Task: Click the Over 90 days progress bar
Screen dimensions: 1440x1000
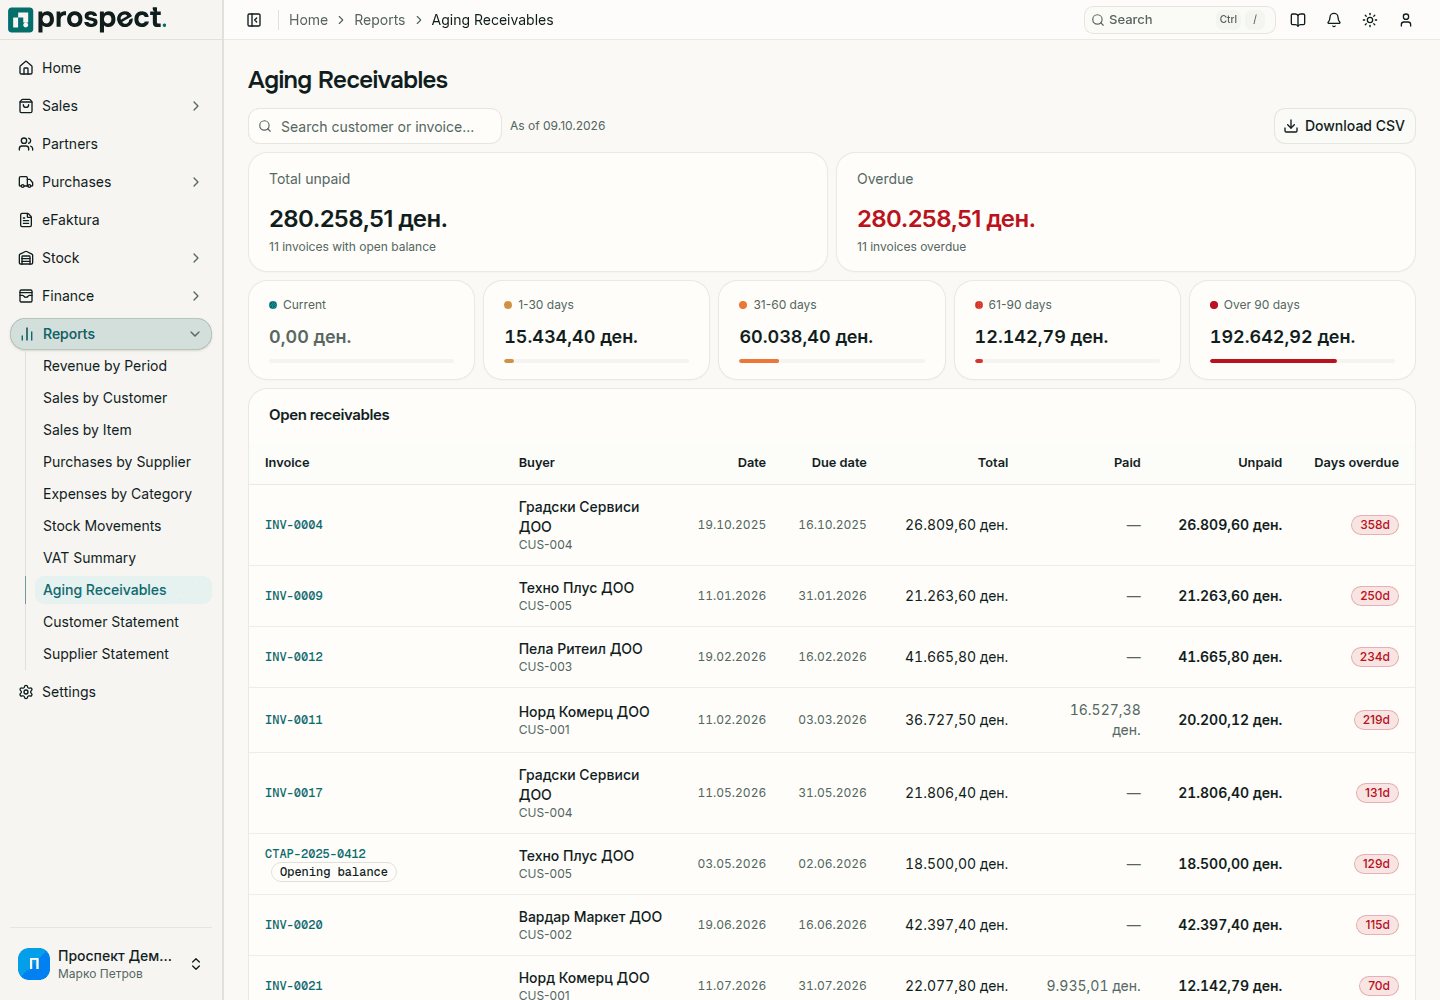Action: click(1302, 361)
